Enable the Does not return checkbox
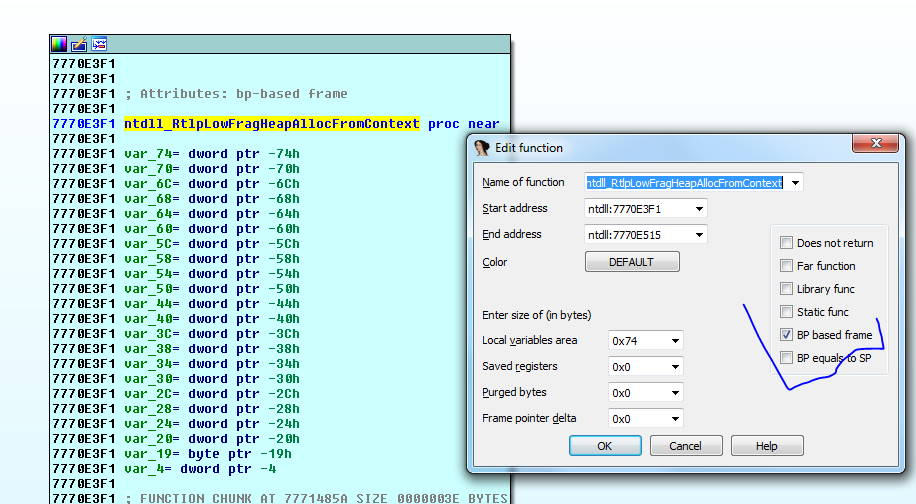Image resolution: width=916 pixels, height=504 pixels. click(x=787, y=243)
